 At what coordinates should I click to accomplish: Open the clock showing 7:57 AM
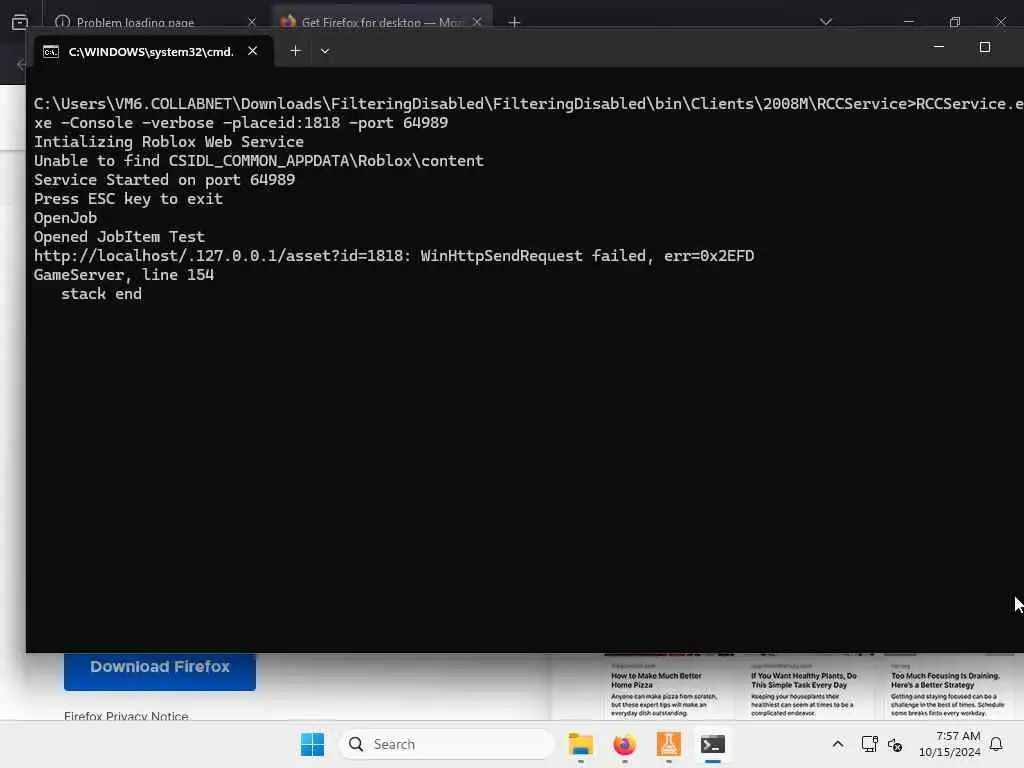click(950, 744)
